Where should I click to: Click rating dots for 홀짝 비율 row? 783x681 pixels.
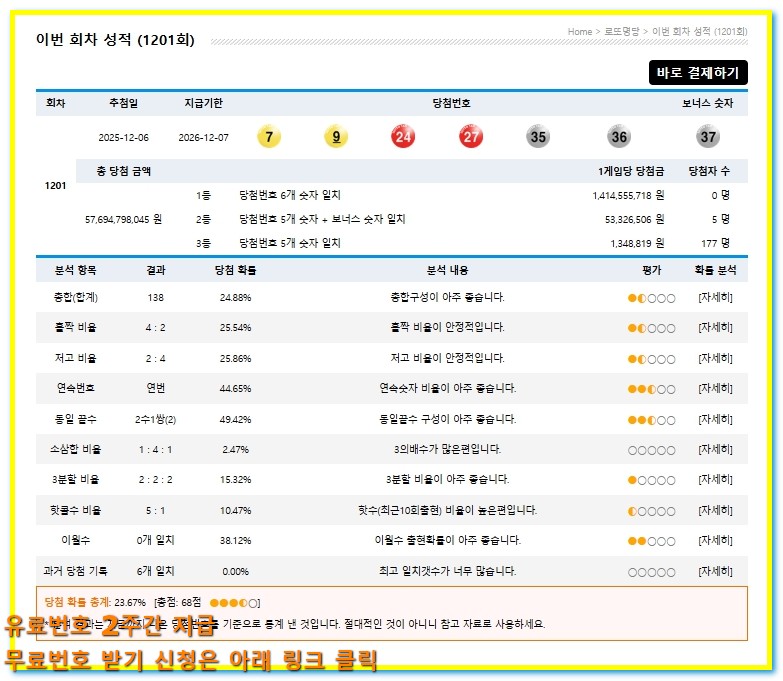(x=652, y=329)
